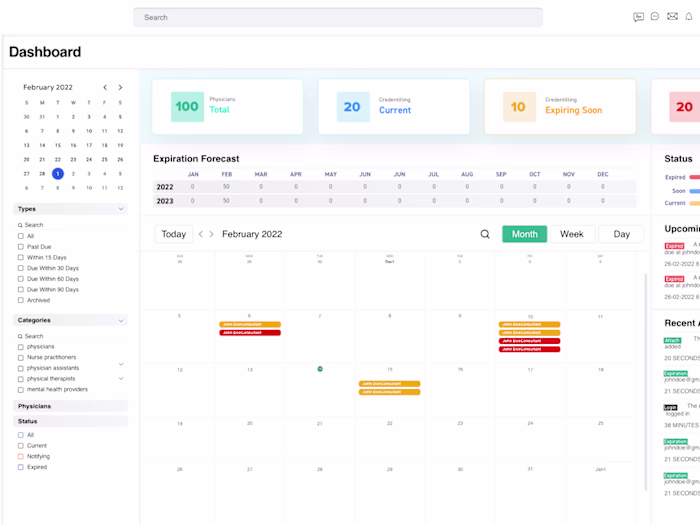The width and height of the screenshot is (700, 525).
Task: Click 2022 FEB forecast value 50
Action: pyautogui.click(x=226, y=187)
